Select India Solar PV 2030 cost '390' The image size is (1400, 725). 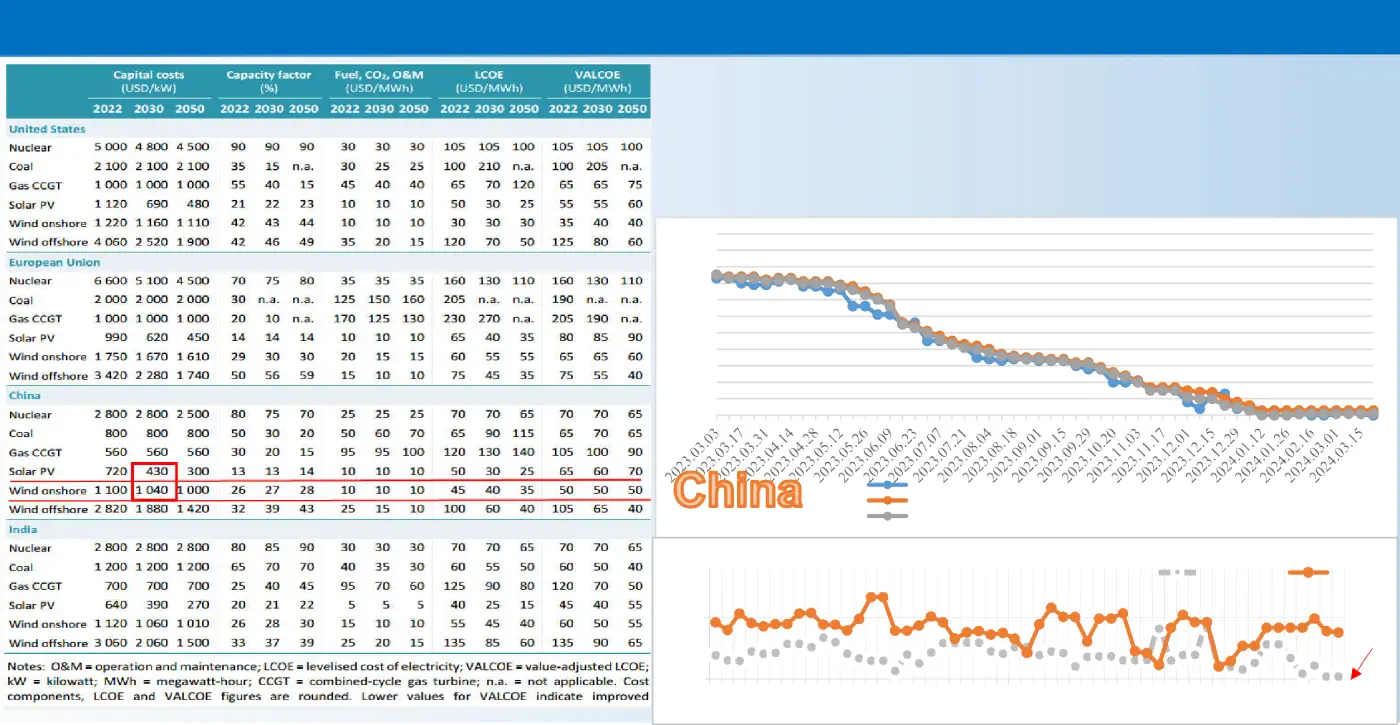[x=156, y=605]
